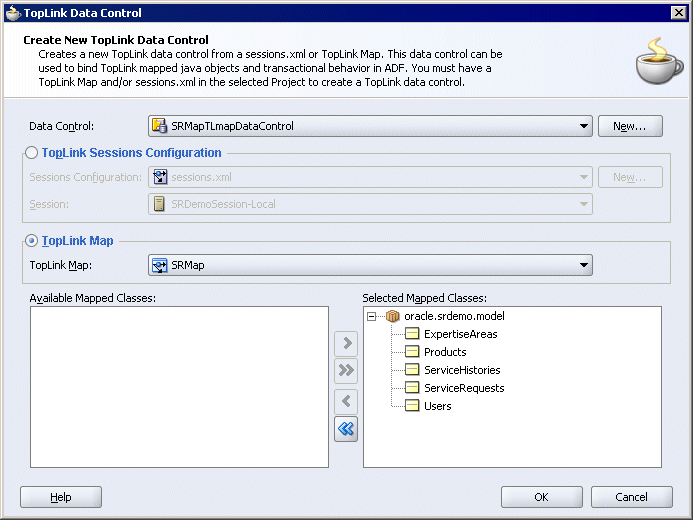Click the Cancel button
The height and width of the screenshot is (520, 693).
click(632, 497)
